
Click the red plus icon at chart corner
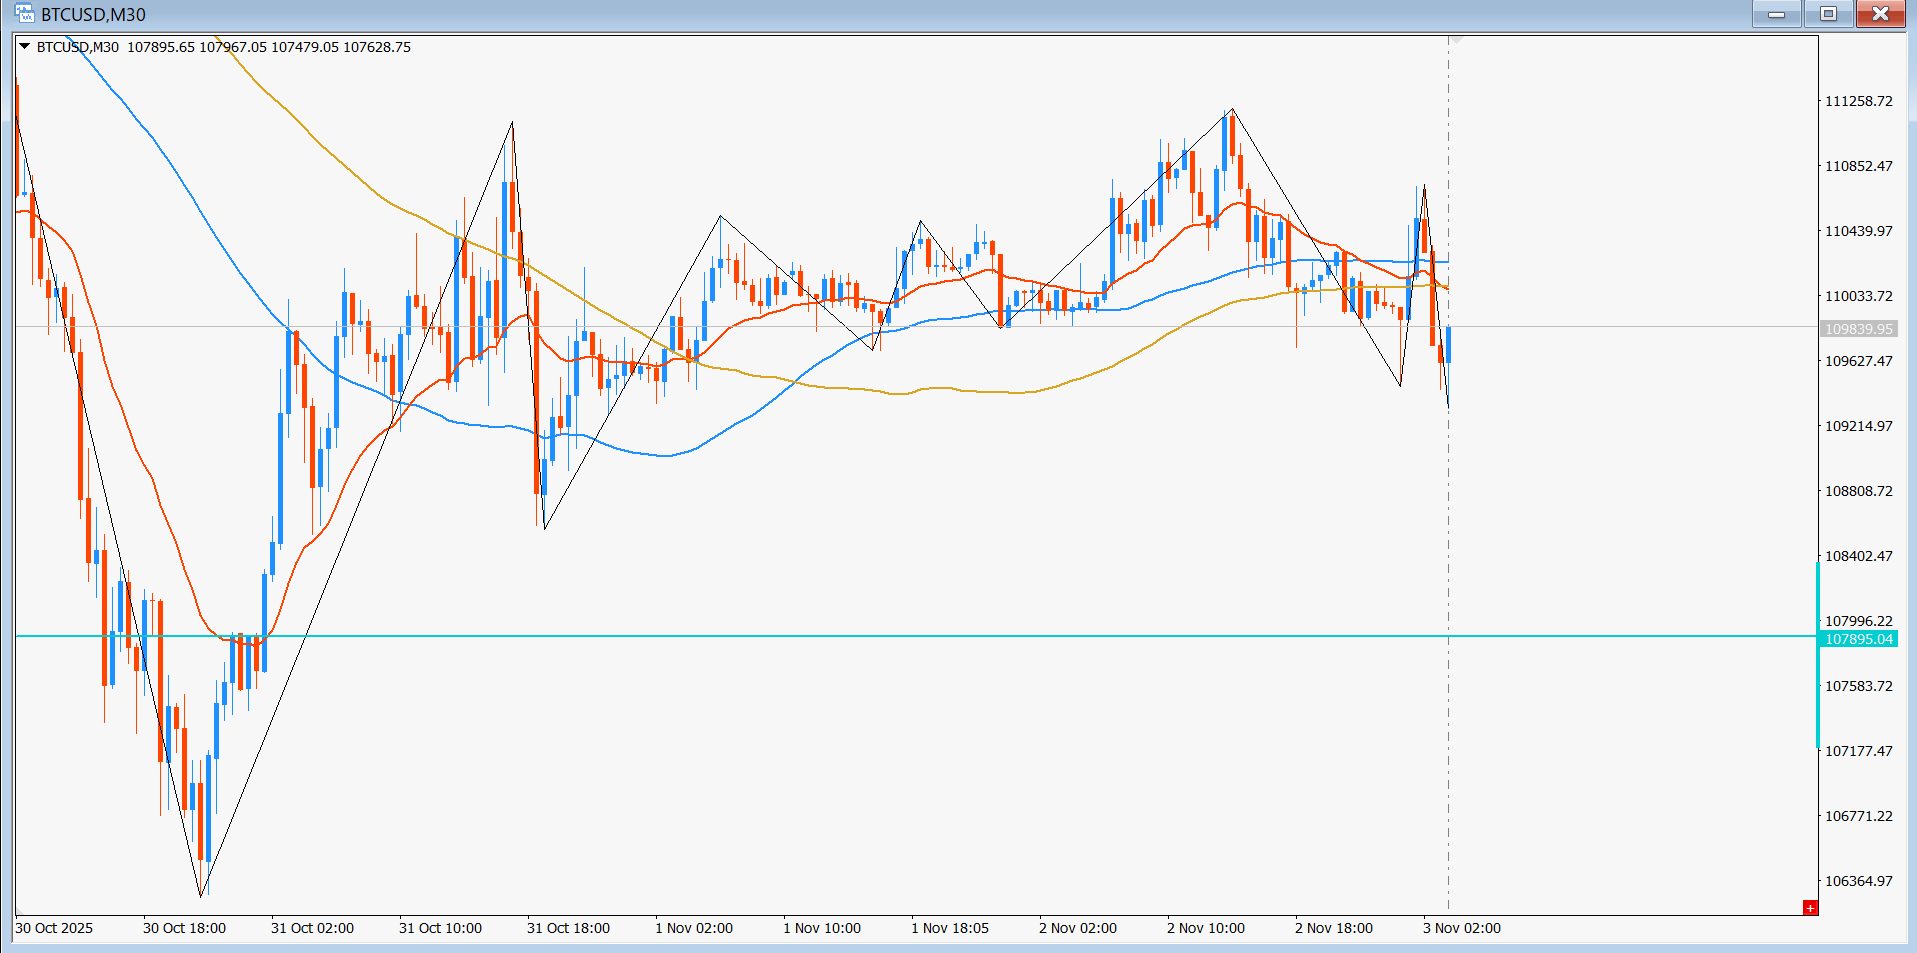pyautogui.click(x=1810, y=907)
